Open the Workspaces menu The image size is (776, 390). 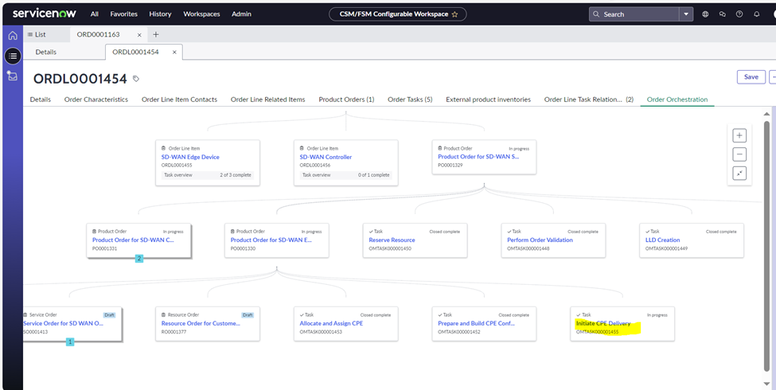pyautogui.click(x=201, y=14)
